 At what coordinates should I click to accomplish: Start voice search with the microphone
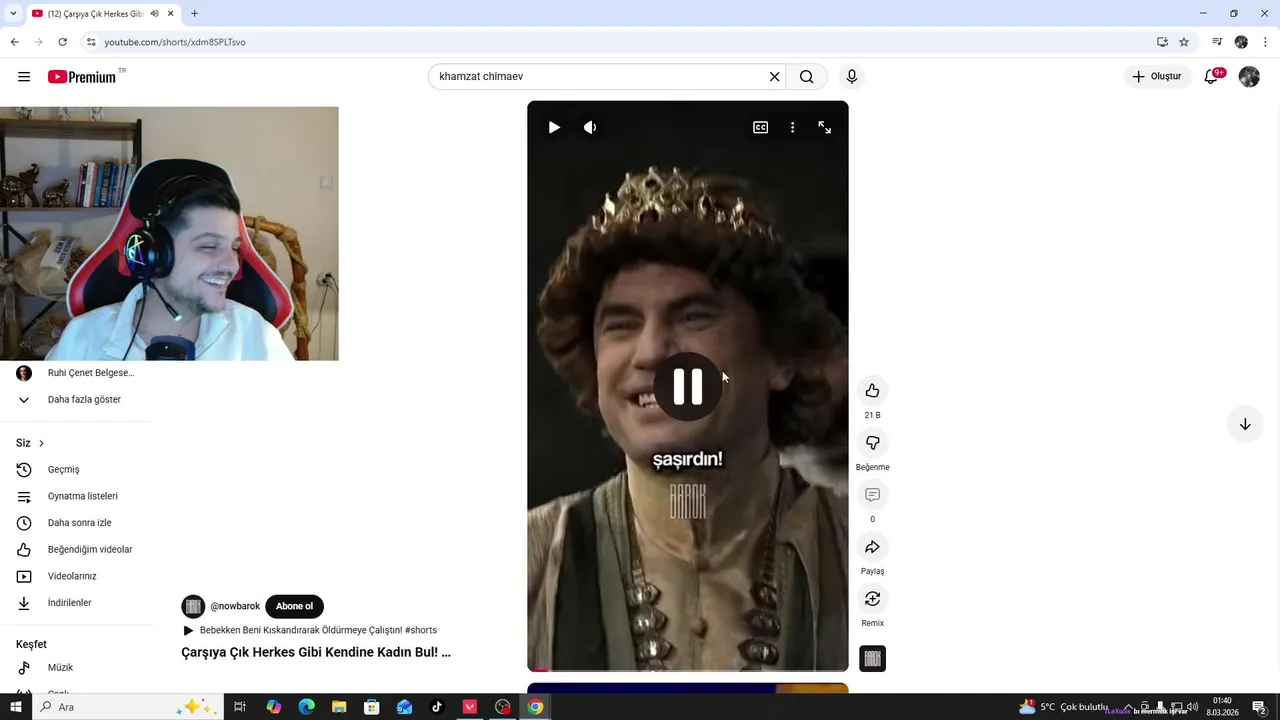852,77
